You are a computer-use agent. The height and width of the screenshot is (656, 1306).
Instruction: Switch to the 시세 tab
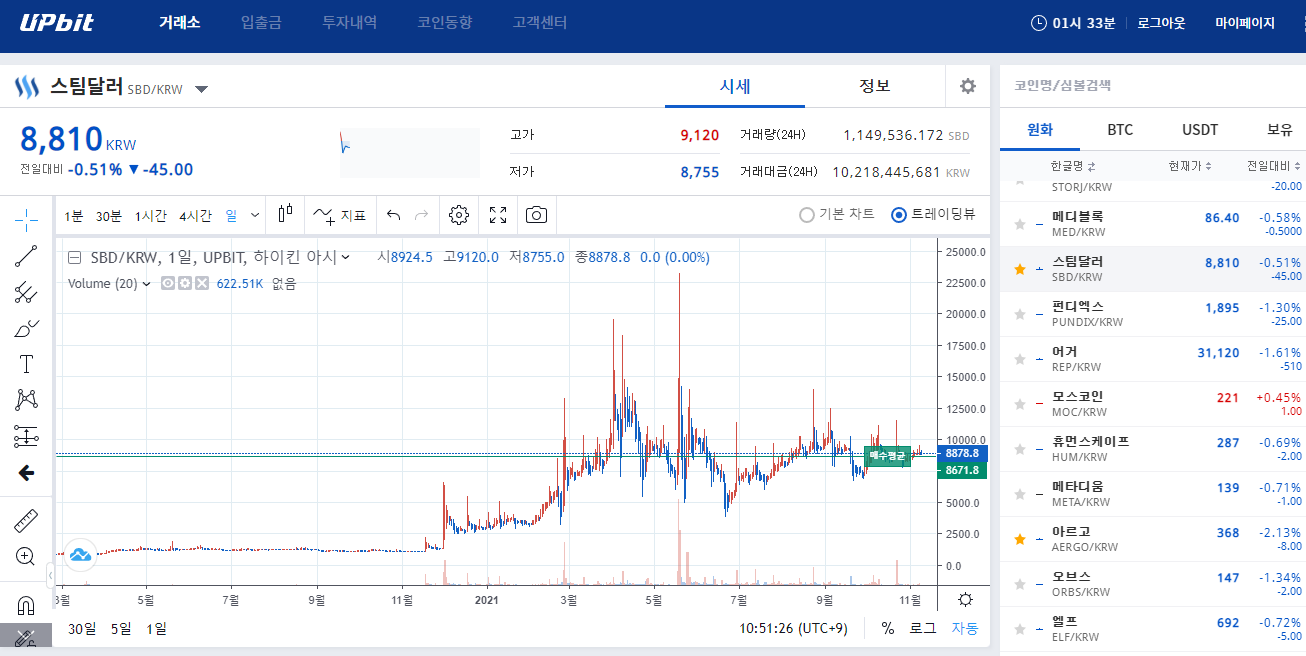(735, 86)
